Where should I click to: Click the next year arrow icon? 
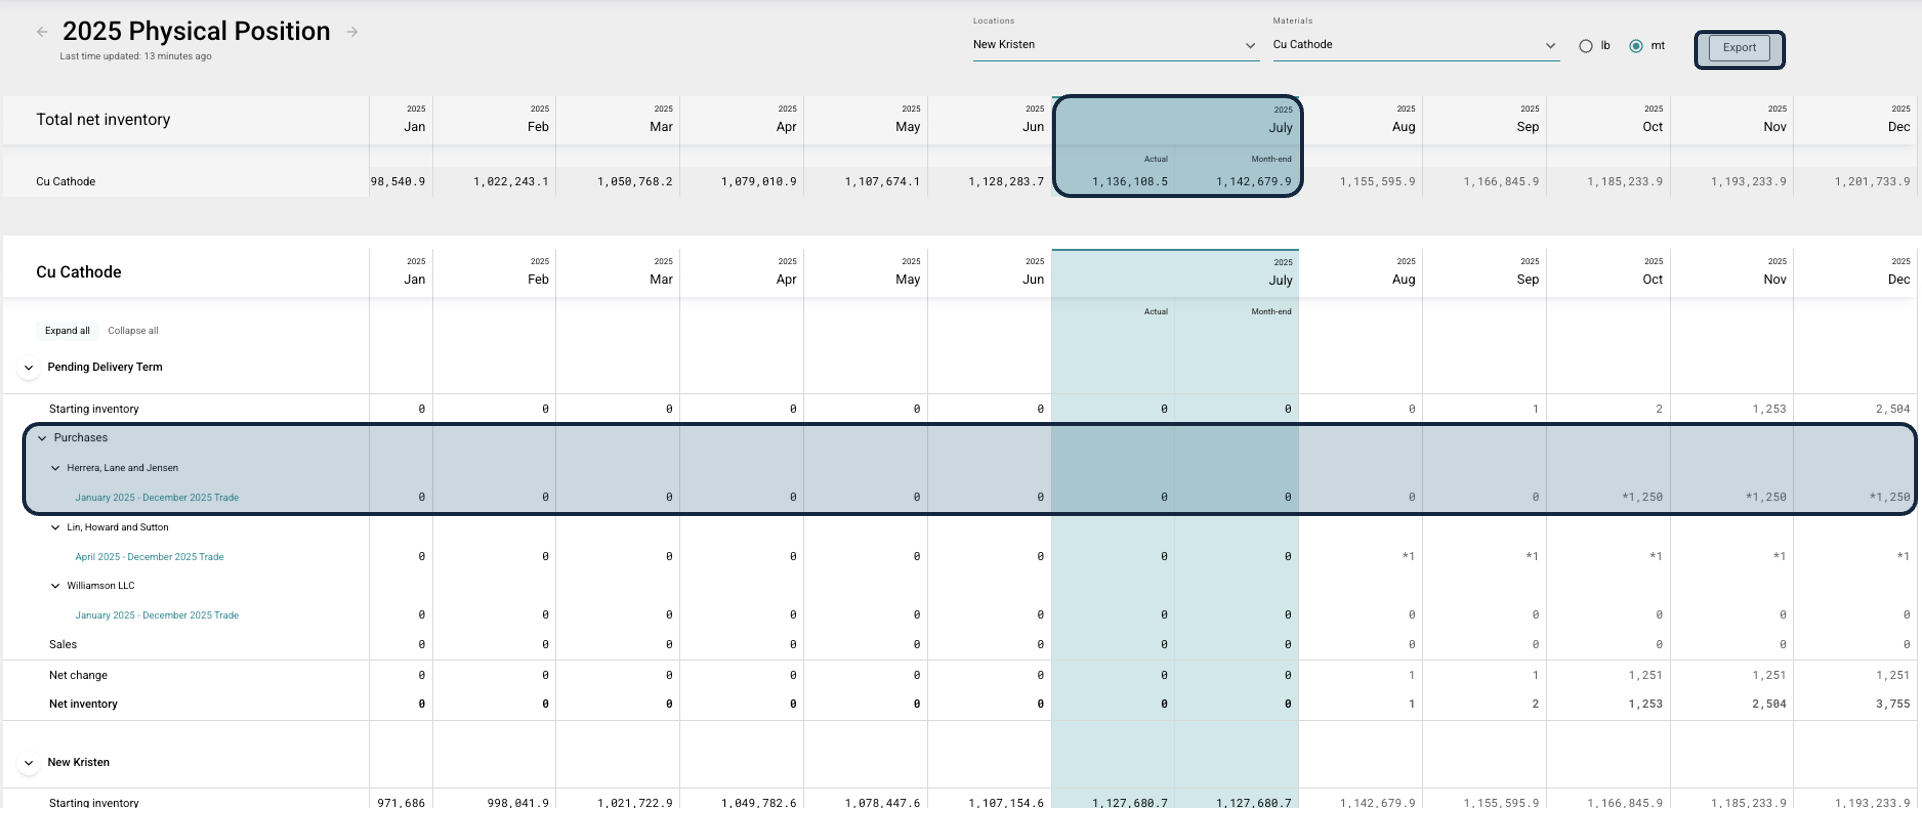point(352,32)
